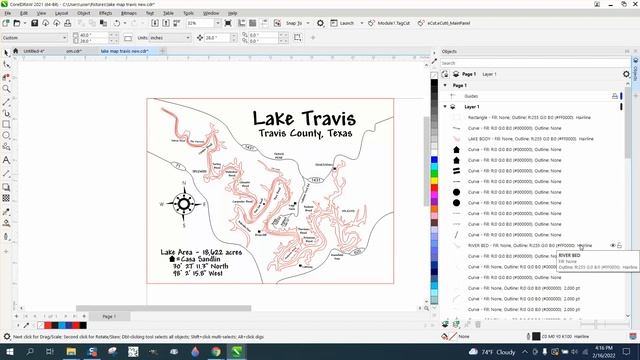Select the Transparency tool
Image resolution: width=640 pixels, height=360 pixels.
[6, 198]
